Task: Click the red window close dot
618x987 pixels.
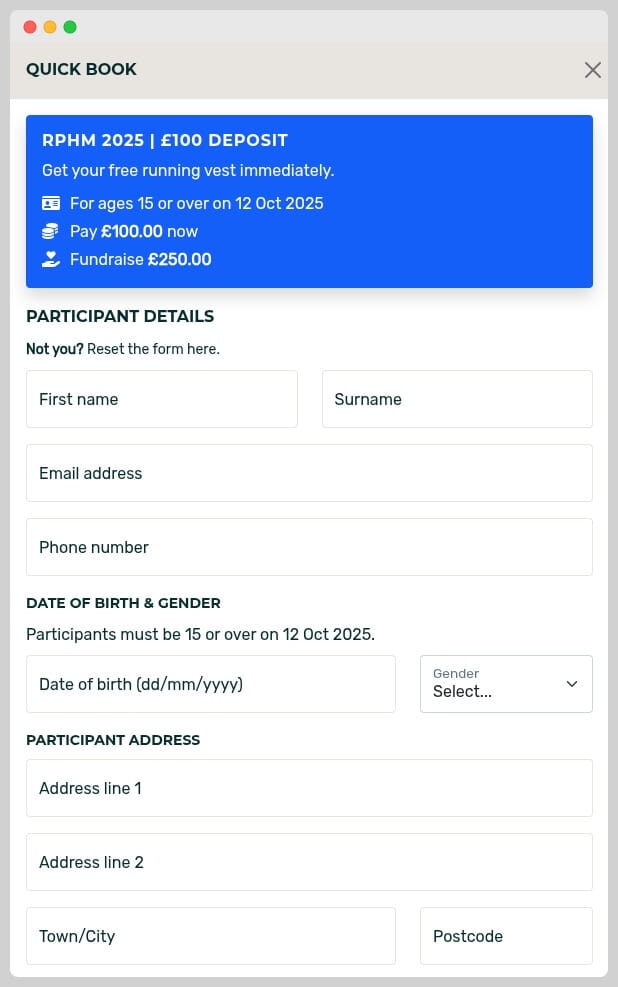Action: [30, 27]
